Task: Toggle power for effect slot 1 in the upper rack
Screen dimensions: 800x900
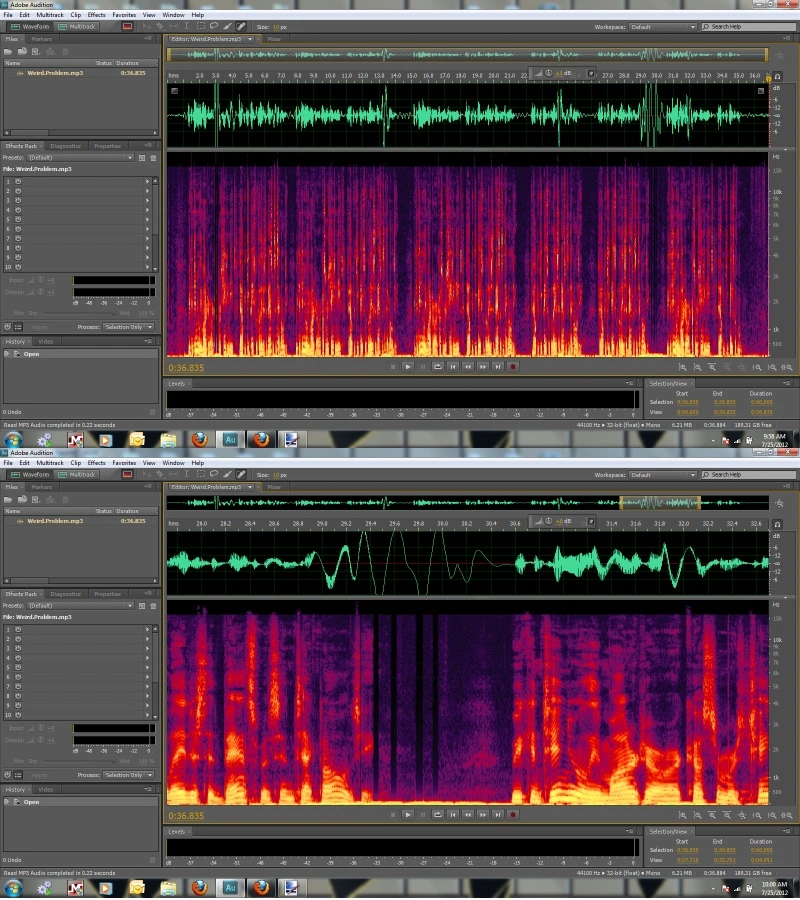Action: [18, 181]
